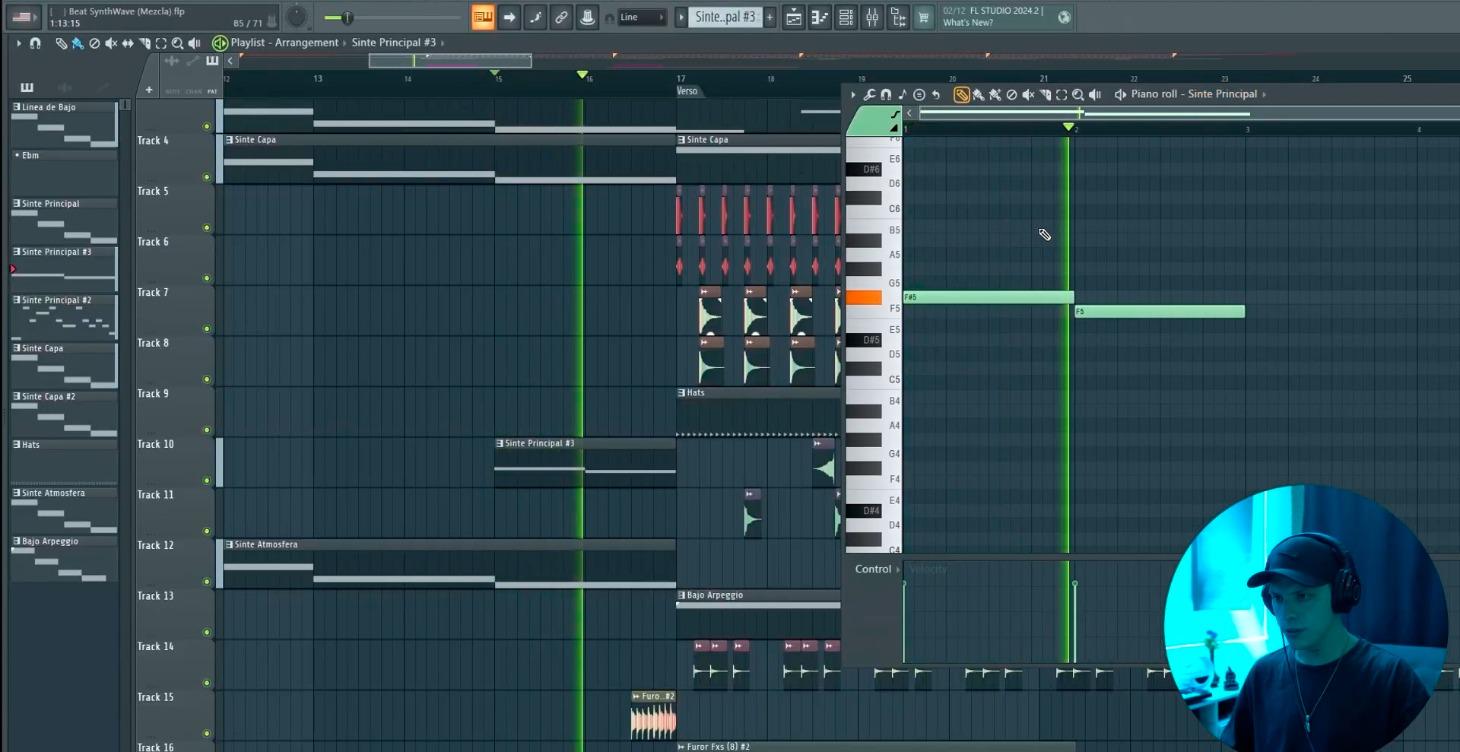1460x752 pixels.
Task: Click What's New? news link
Action: [x=968, y=23]
